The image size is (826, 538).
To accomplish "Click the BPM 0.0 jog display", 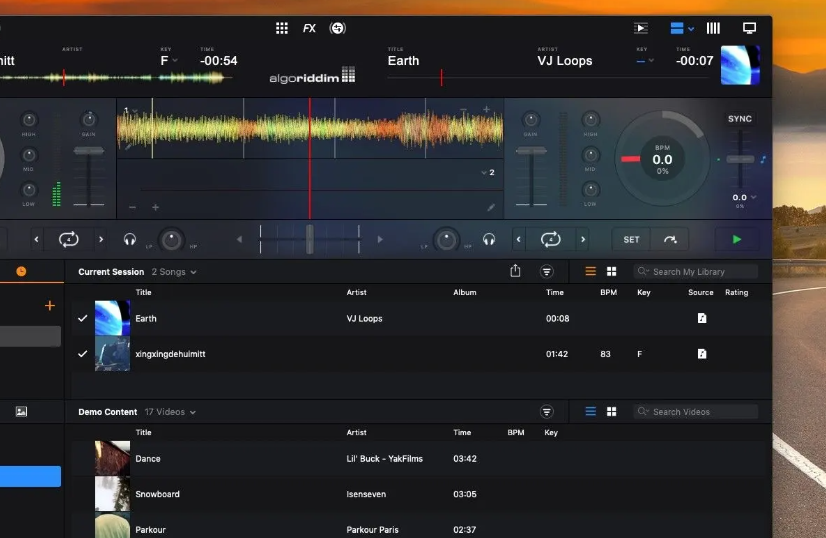I will [662, 159].
